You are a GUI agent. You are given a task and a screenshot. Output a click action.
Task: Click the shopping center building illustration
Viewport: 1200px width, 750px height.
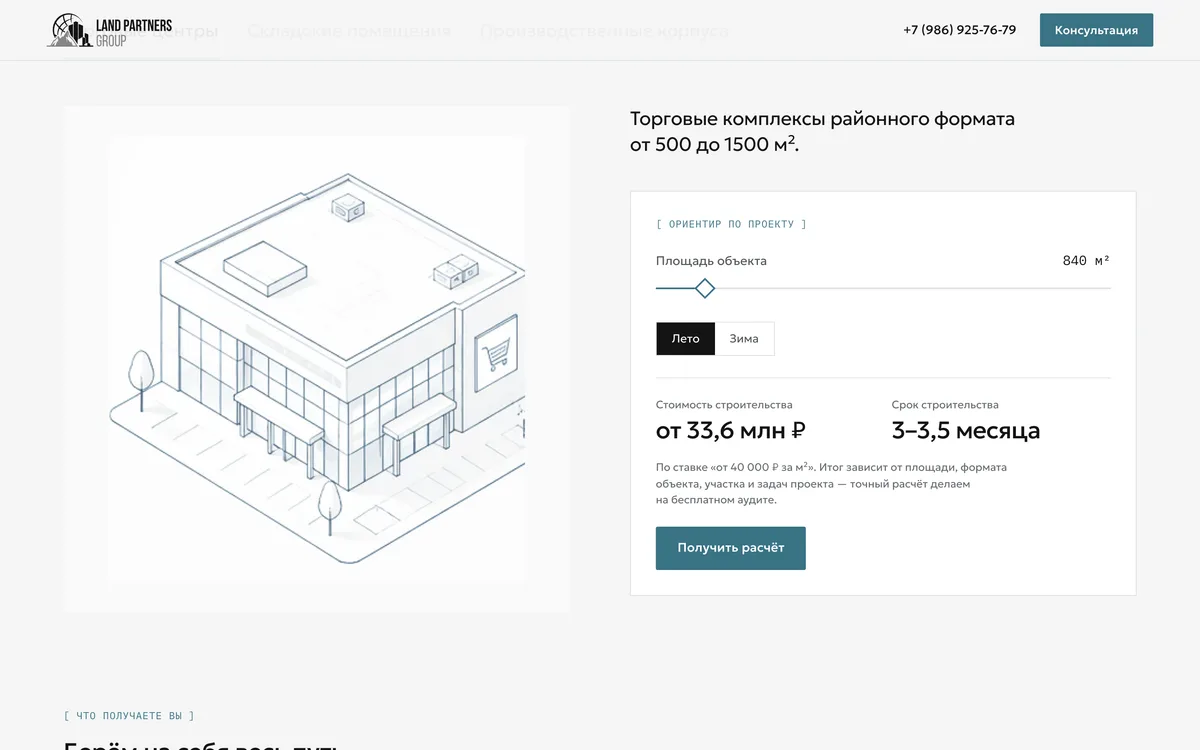317,359
